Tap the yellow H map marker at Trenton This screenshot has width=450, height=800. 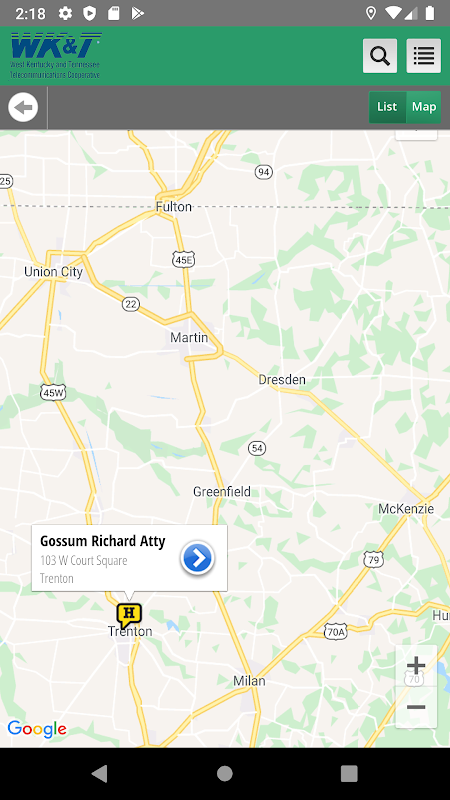[129, 615]
